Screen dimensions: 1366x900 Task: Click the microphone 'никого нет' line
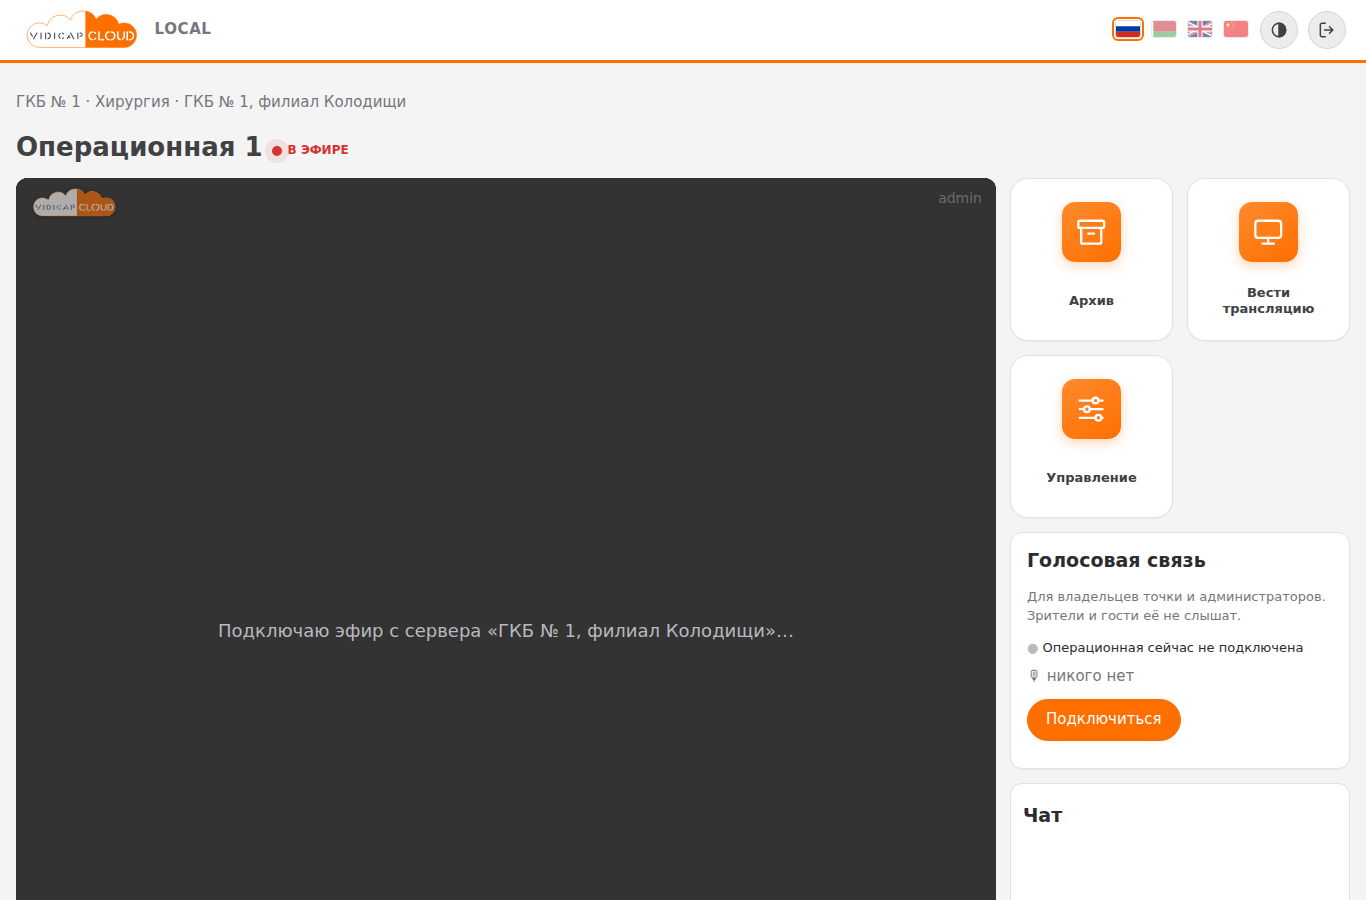click(x=1081, y=676)
